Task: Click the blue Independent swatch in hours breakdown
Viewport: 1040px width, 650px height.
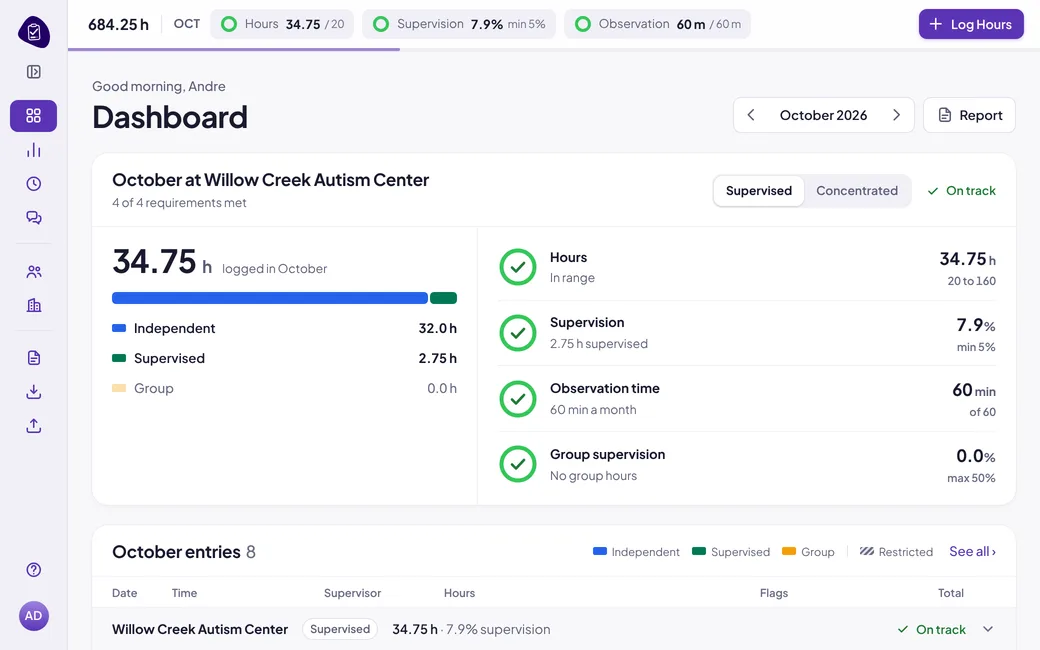Action: tap(119, 328)
